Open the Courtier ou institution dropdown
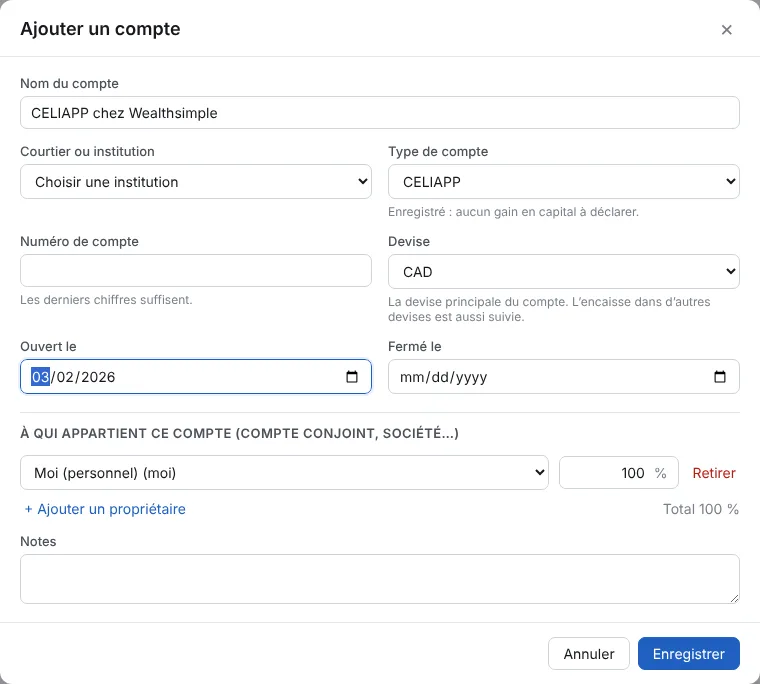The height and width of the screenshot is (684, 760). click(x=196, y=181)
